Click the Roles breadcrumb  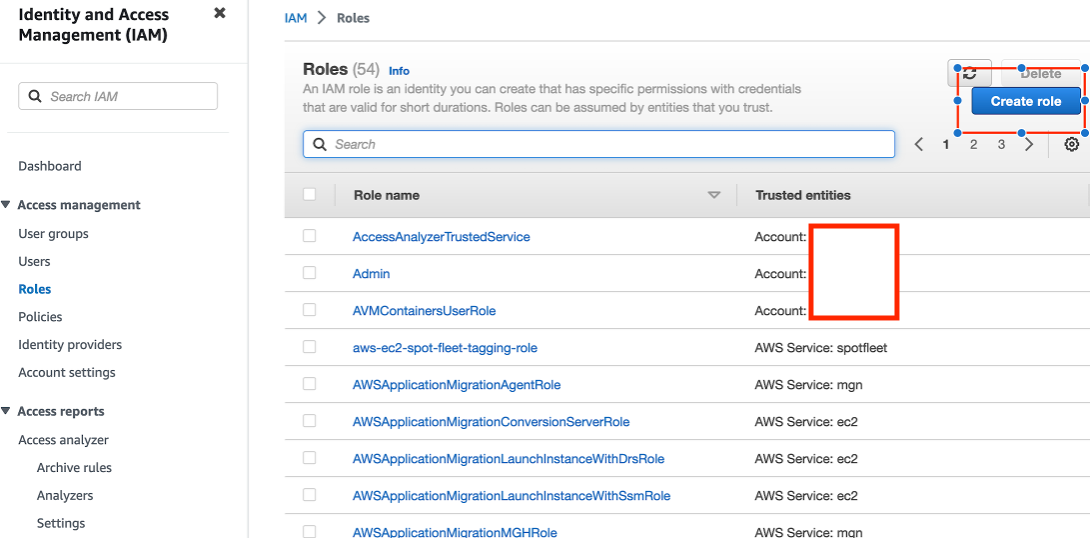(353, 18)
